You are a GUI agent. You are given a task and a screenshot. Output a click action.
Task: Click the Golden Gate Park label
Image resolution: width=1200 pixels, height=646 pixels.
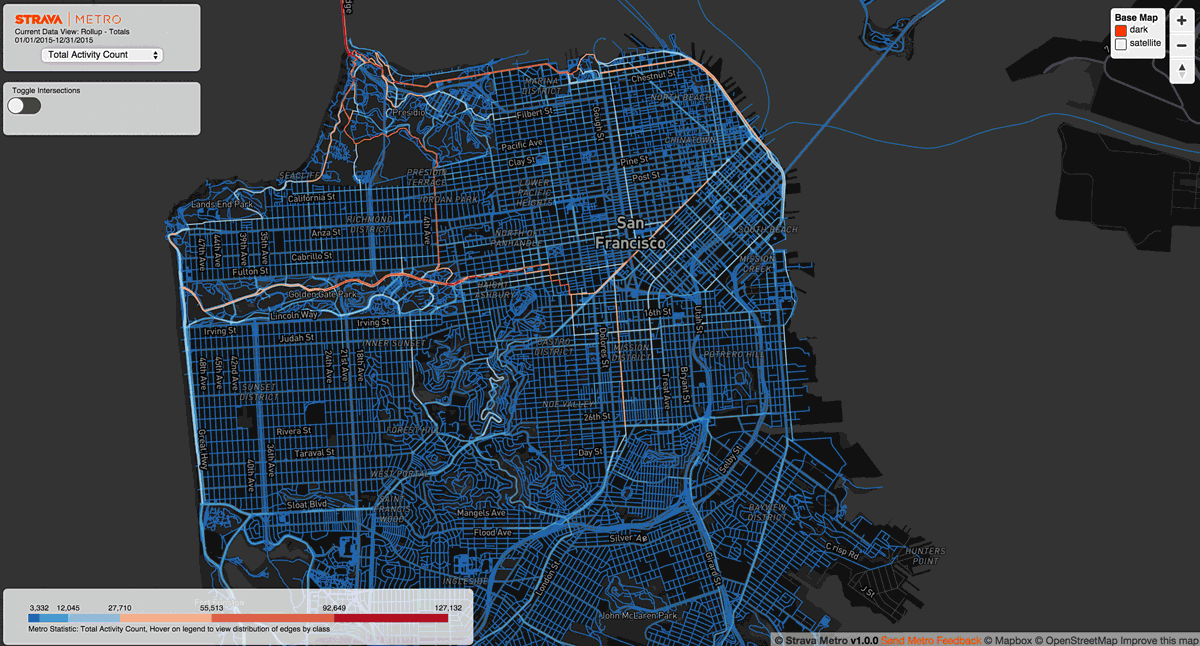coord(323,295)
